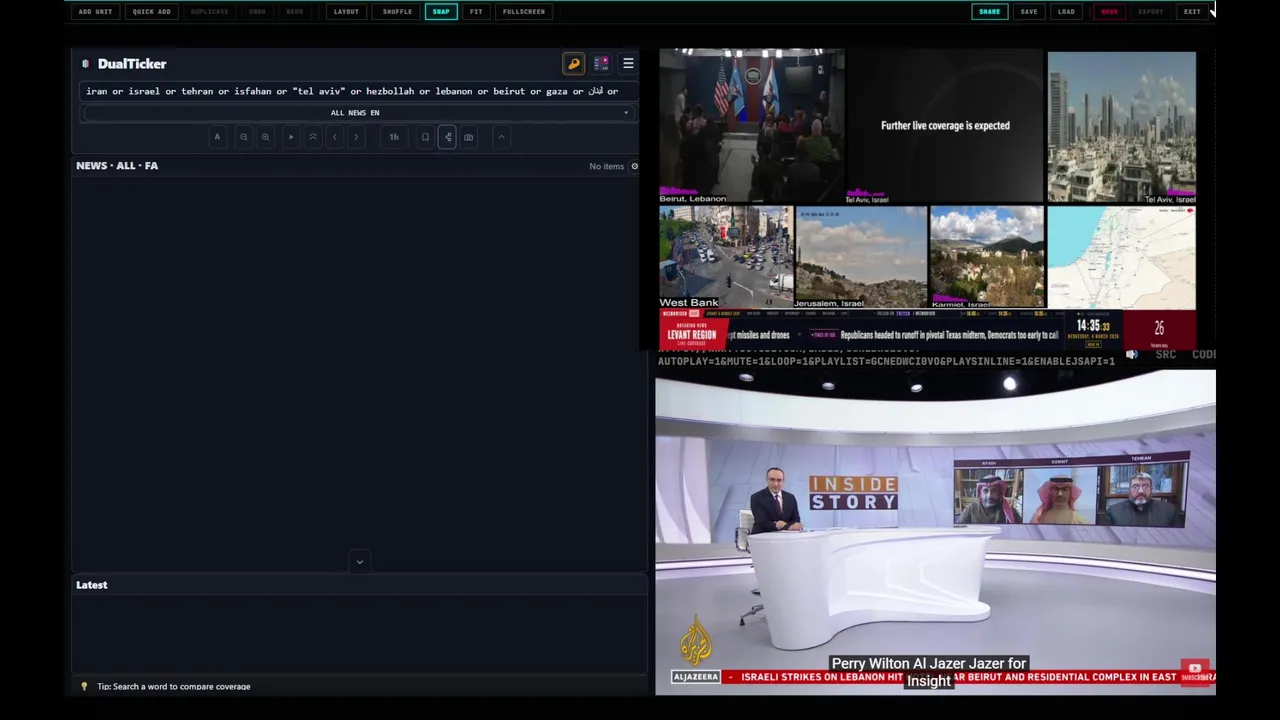Click the LOAD button
The height and width of the screenshot is (720, 1280).
pyautogui.click(x=1066, y=12)
